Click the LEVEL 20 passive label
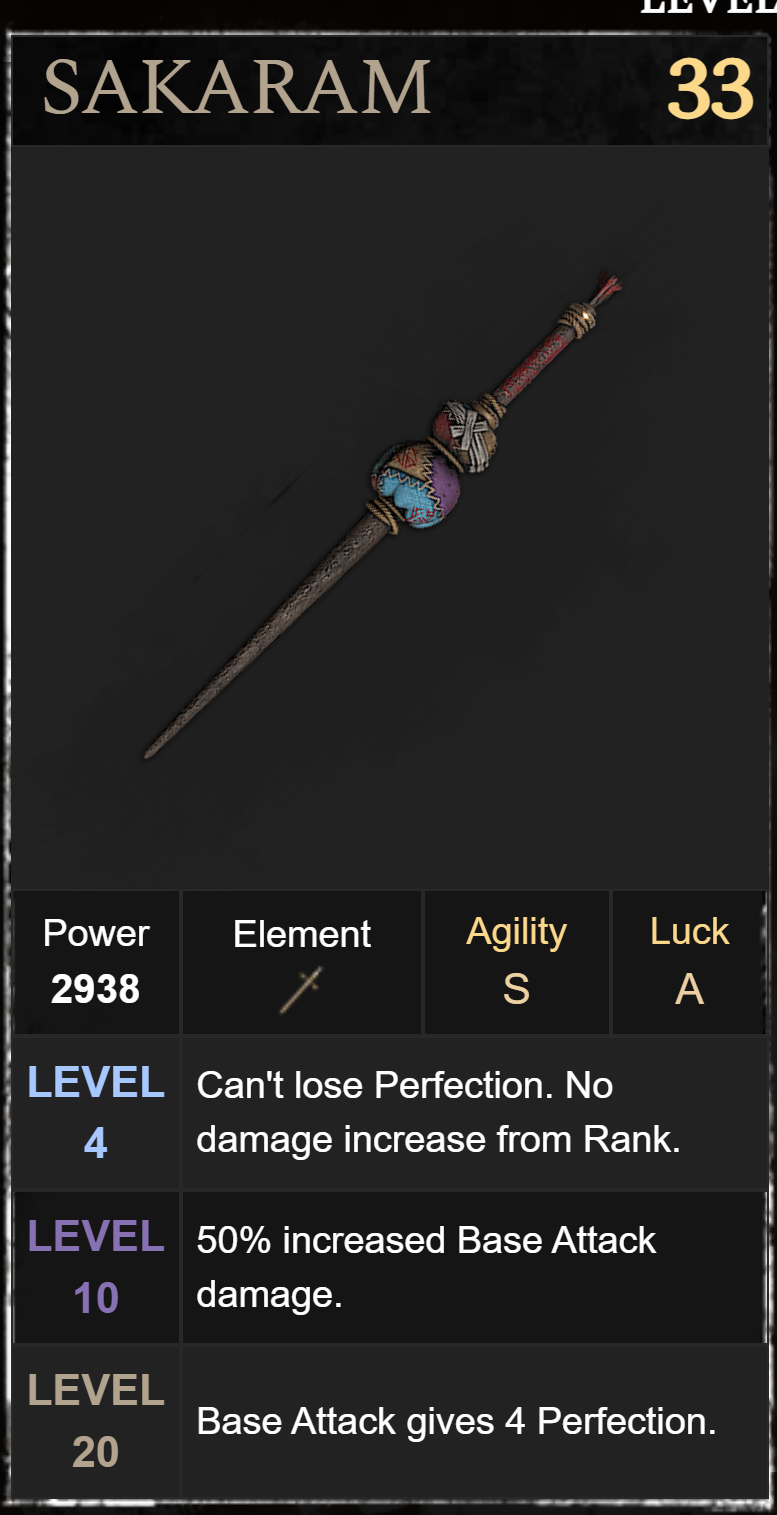Viewport: 777px width, 1515px height. click(x=96, y=1421)
